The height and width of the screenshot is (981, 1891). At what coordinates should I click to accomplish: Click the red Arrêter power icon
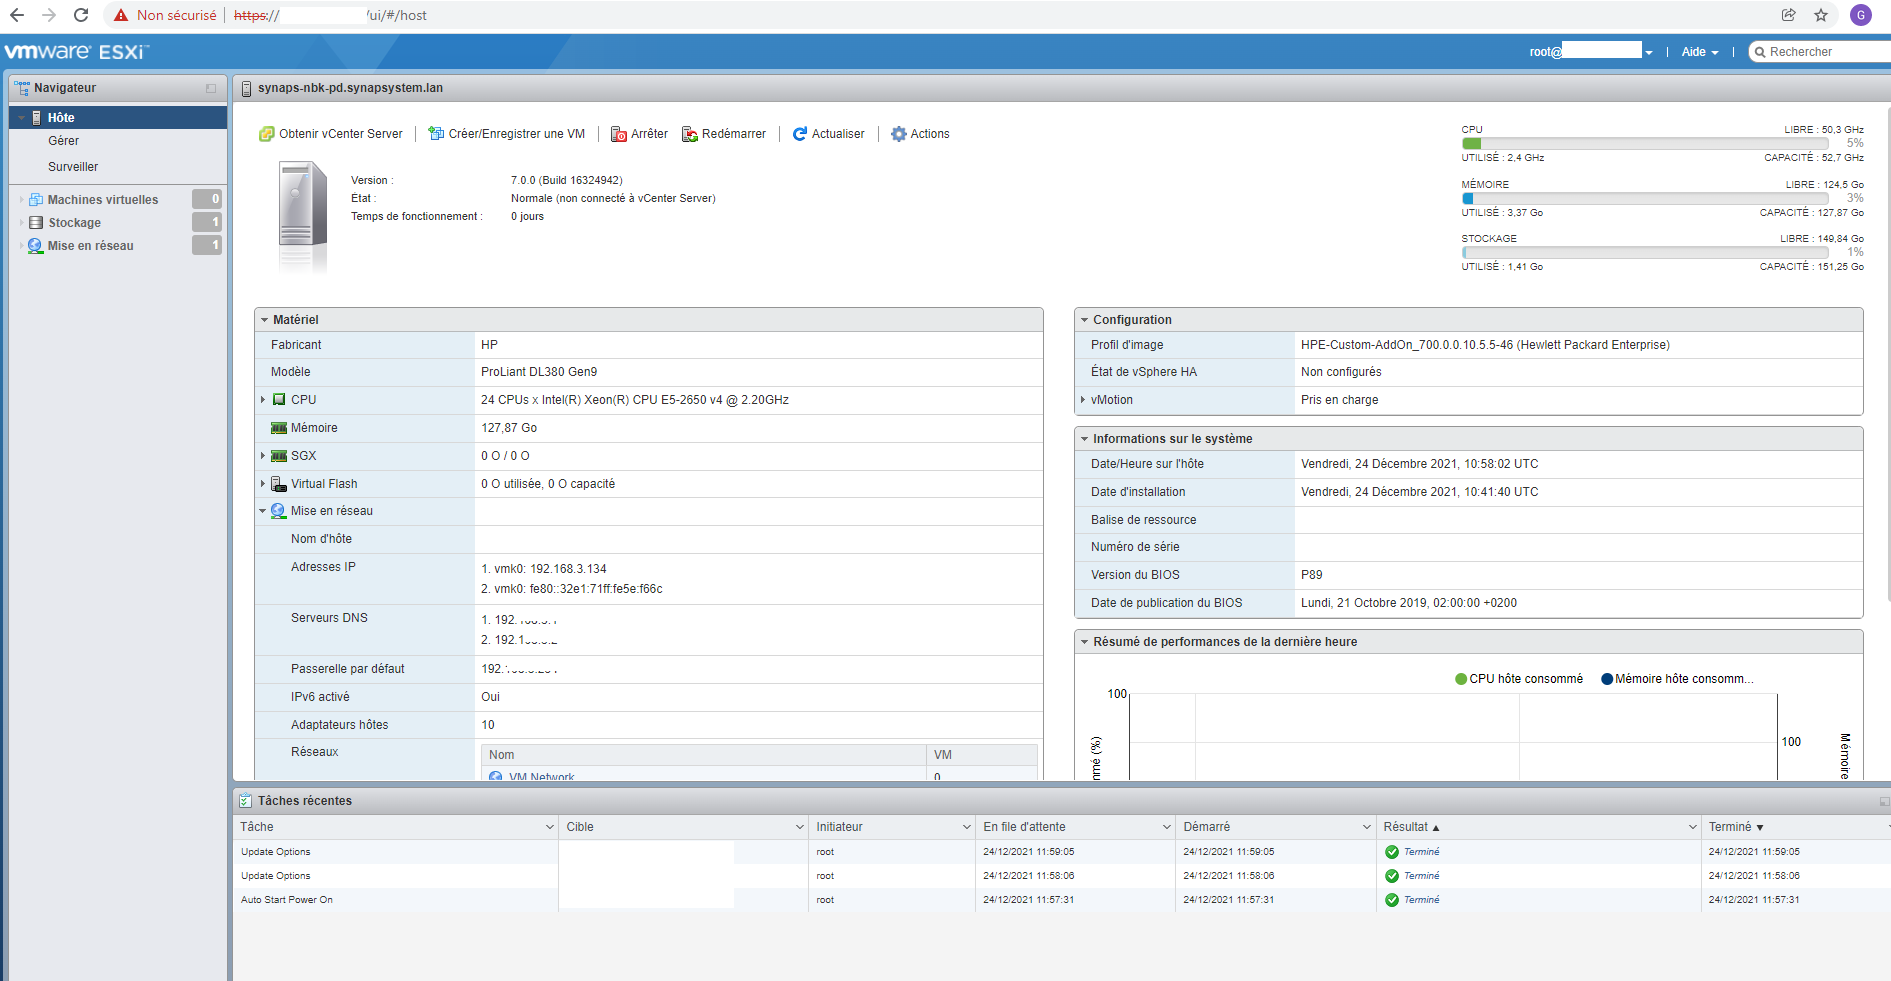point(619,134)
